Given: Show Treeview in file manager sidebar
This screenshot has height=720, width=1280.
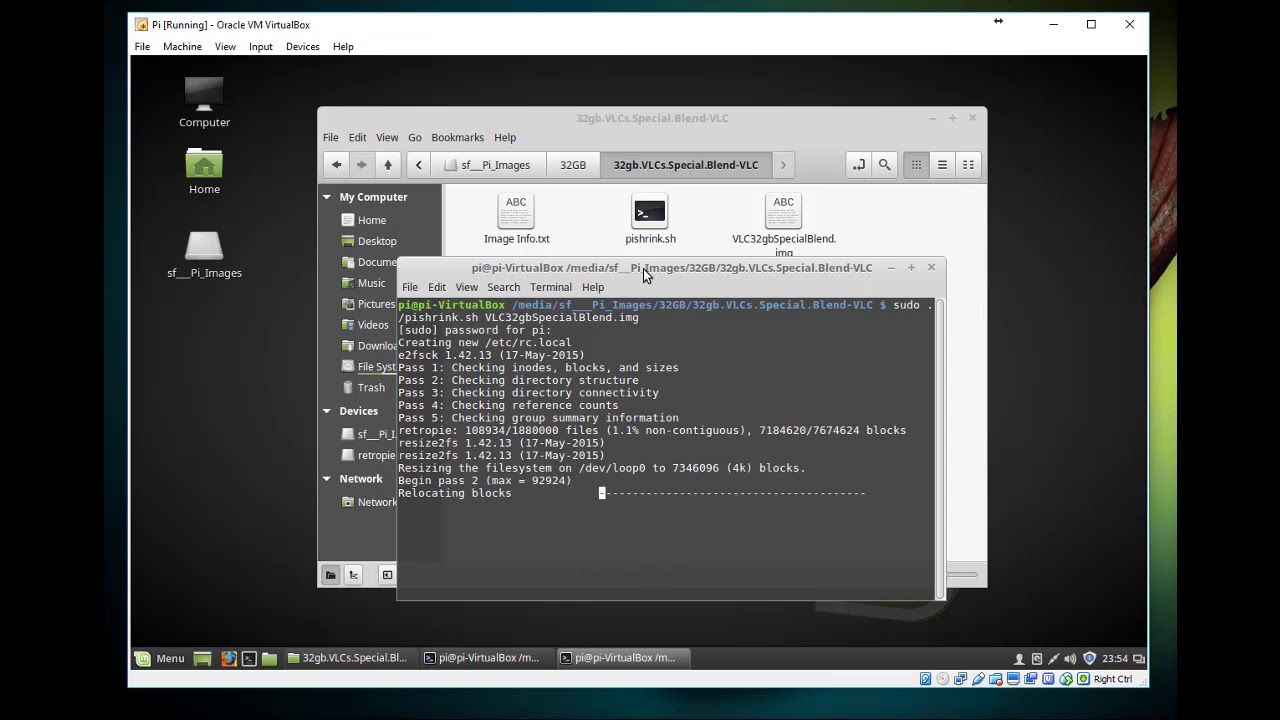Looking at the screenshot, I should [x=353, y=575].
